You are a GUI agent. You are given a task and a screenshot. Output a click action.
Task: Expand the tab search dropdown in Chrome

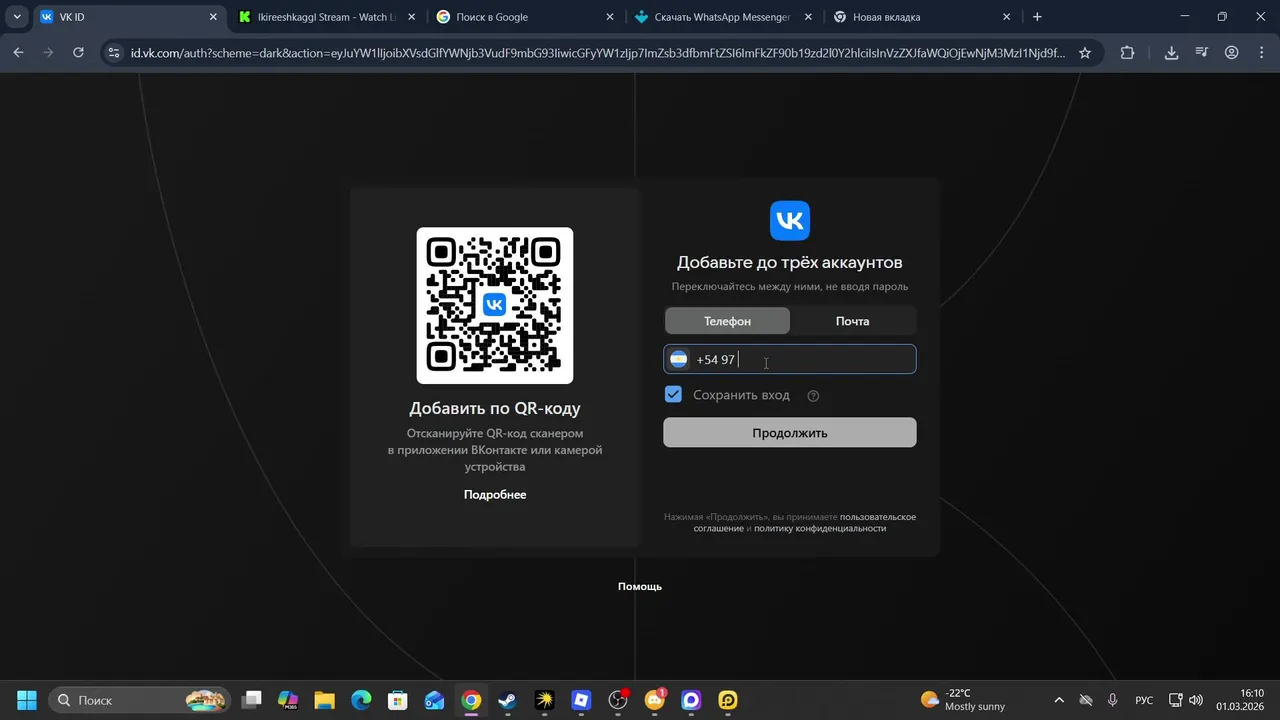point(17,17)
